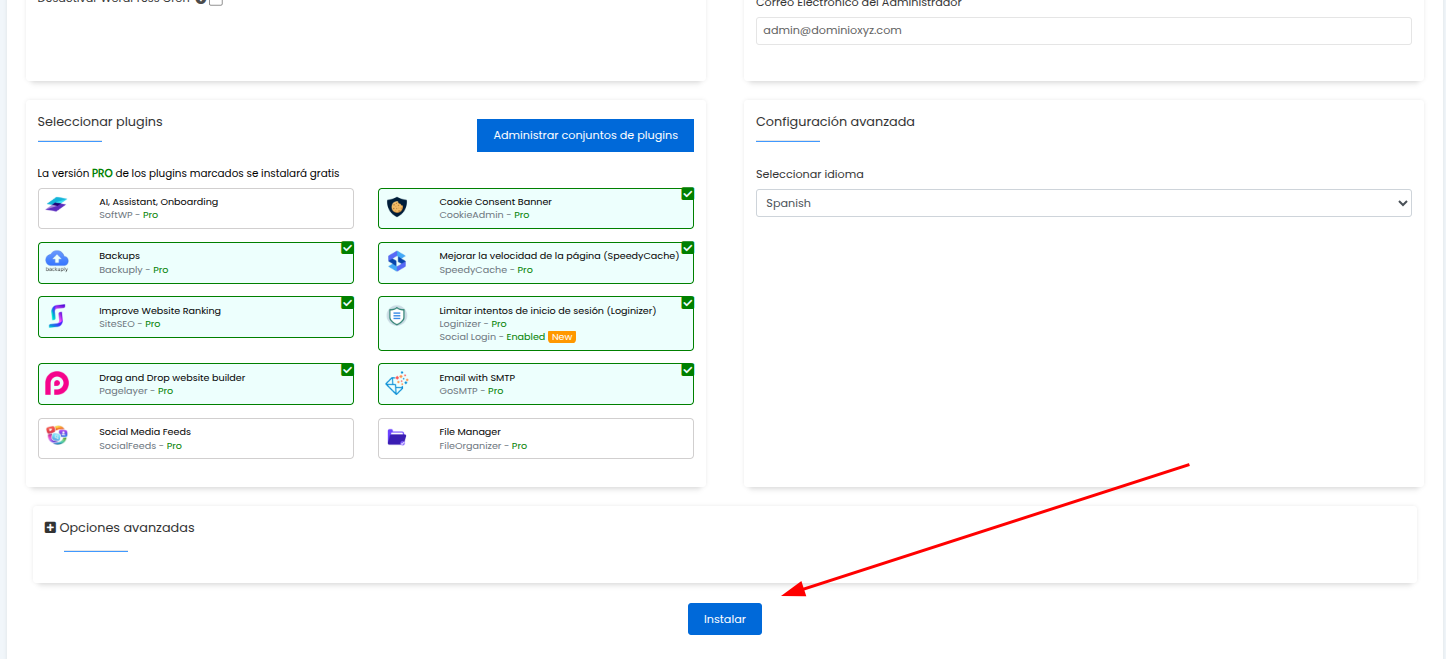This screenshot has height=659, width=1446.
Task: Click the FileOrganizer - Pro subtitle
Action: (x=483, y=446)
